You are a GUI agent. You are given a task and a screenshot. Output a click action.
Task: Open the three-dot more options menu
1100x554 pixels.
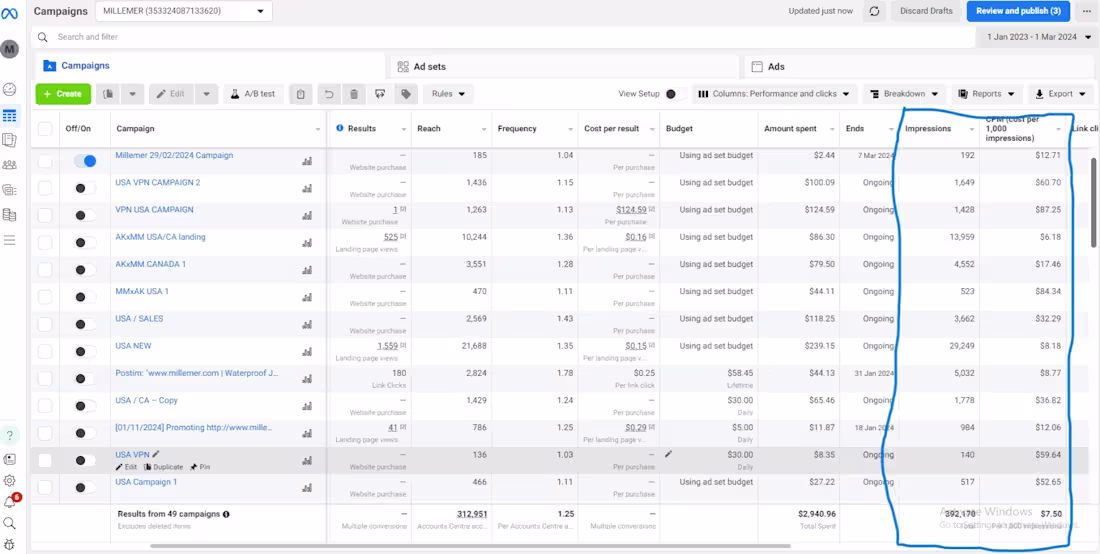tap(1087, 11)
